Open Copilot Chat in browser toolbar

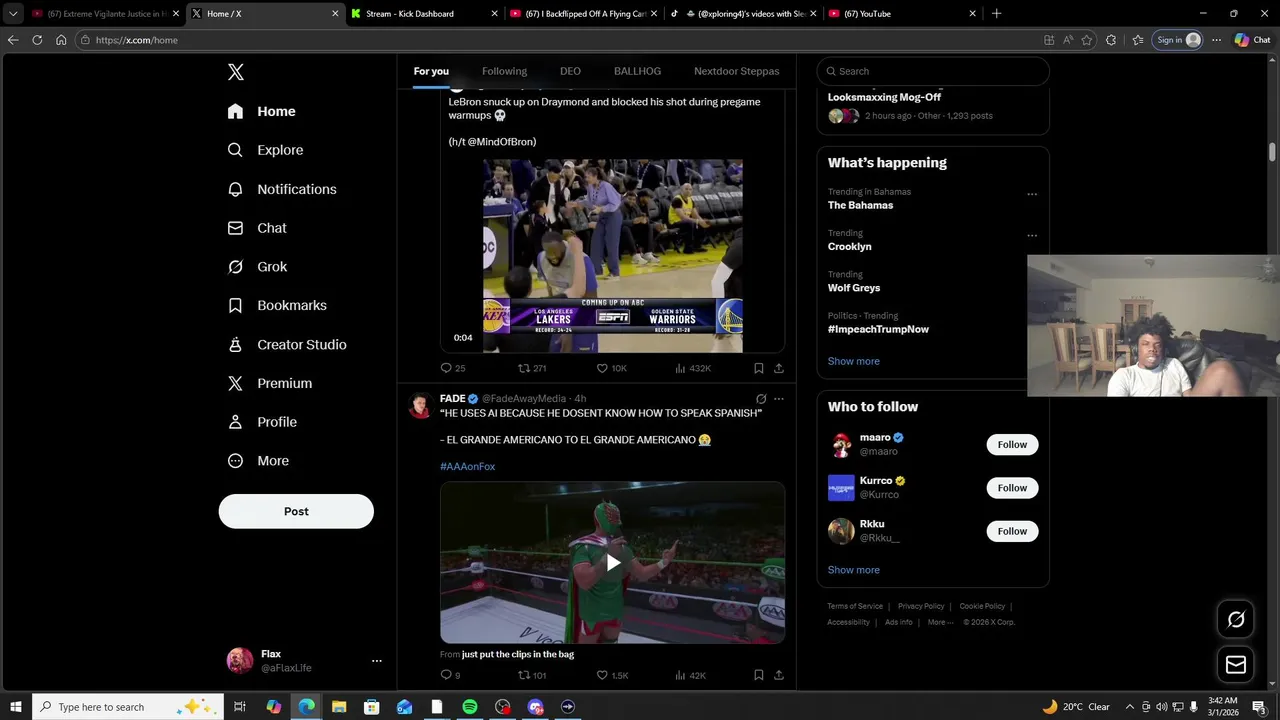coord(1252,40)
